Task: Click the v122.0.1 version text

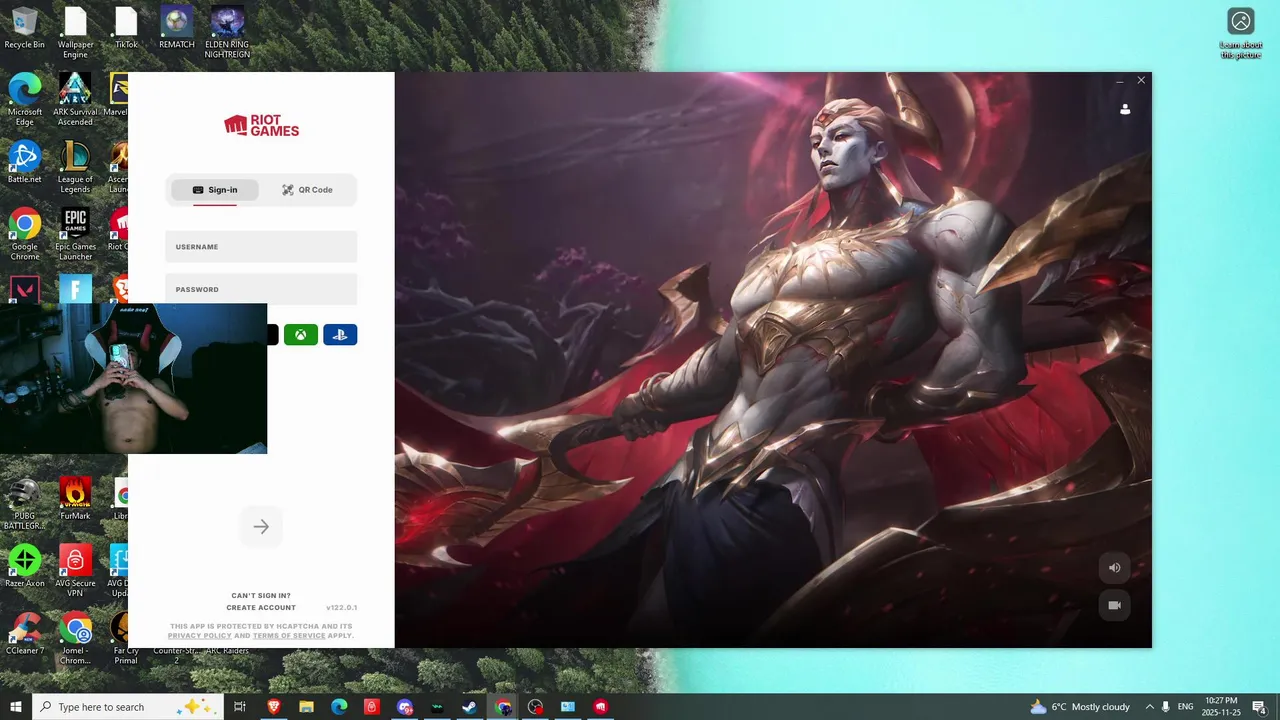Action: 341,608
